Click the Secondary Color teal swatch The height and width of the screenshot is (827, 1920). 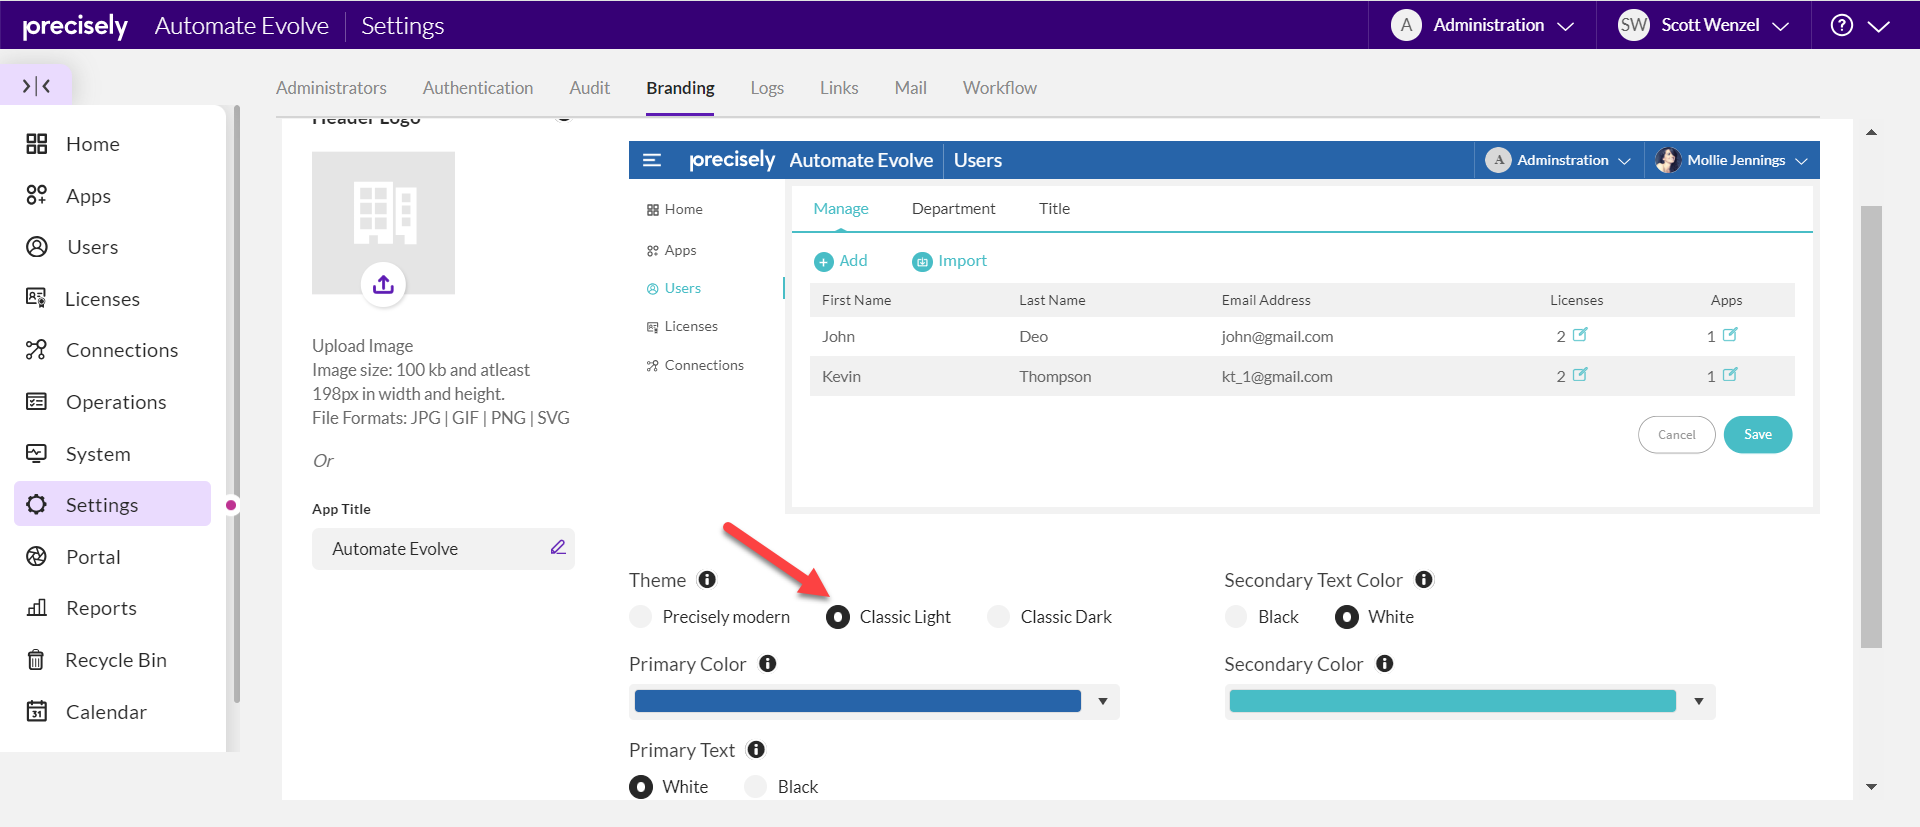(1453, 702)
